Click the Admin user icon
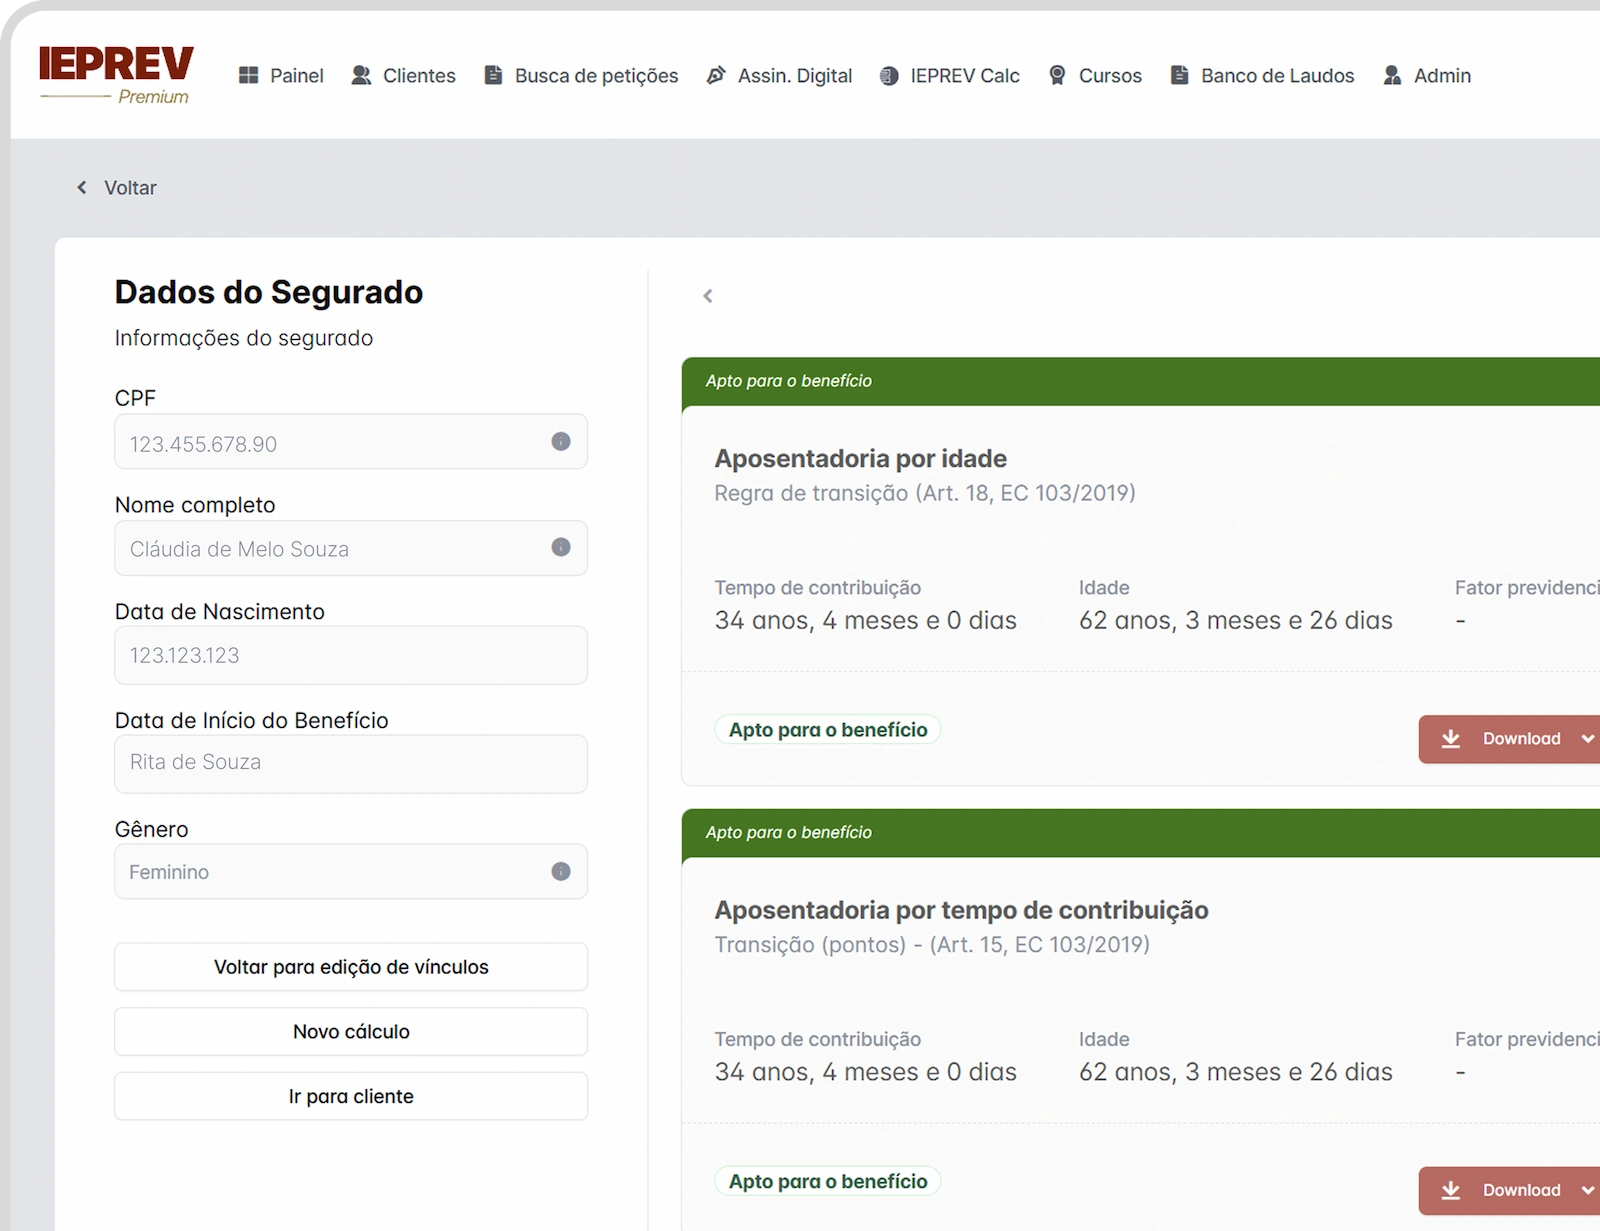This screenshot has width=1600, height=1231. (1392, 75)
